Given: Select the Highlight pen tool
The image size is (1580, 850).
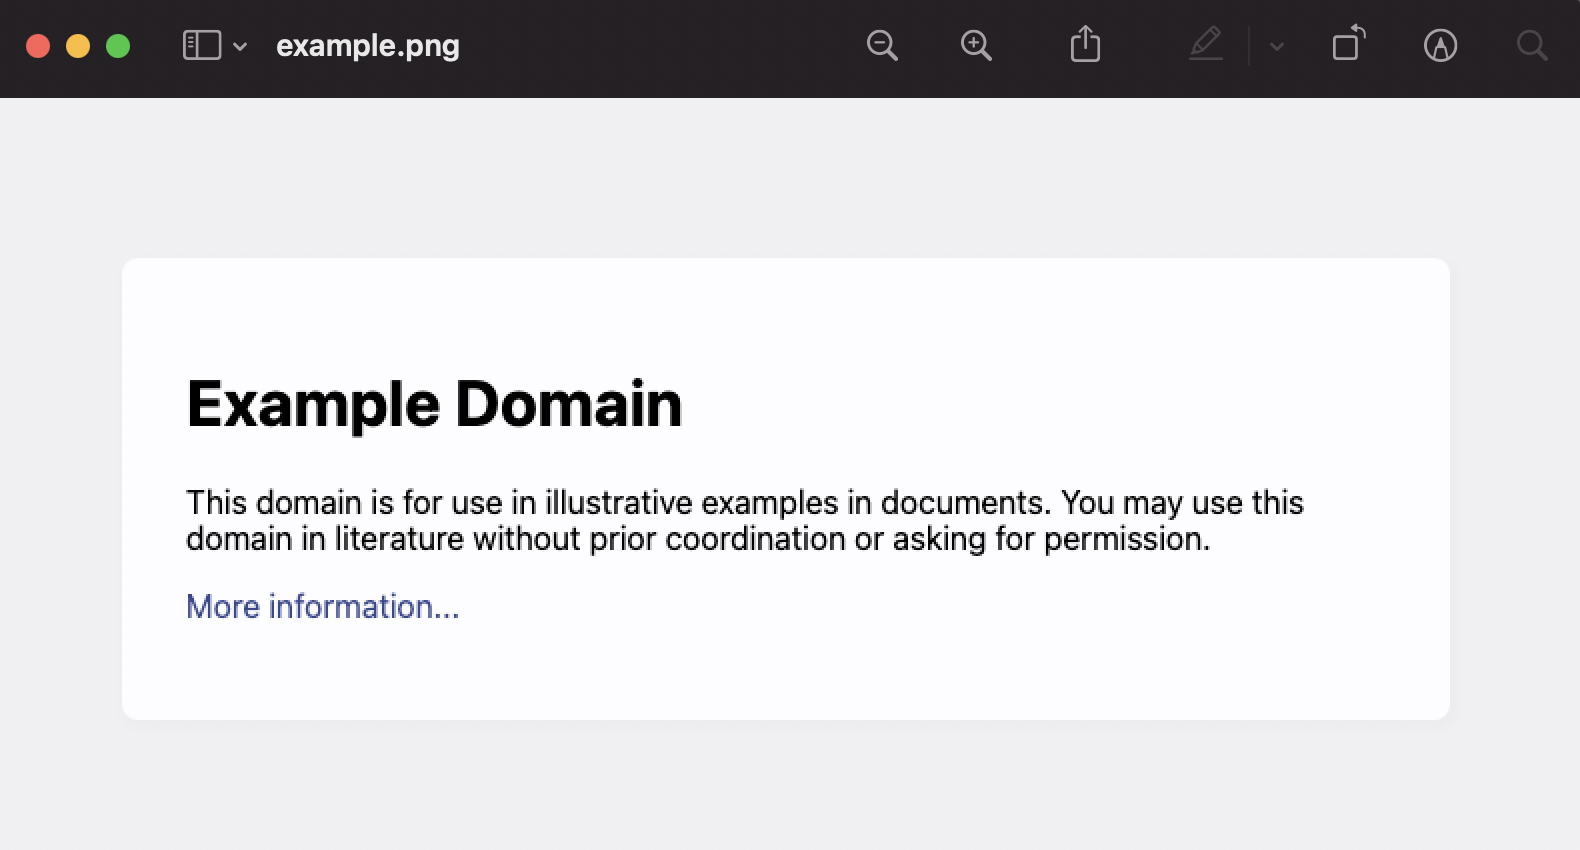Looking at the screenshot, I should pyautogui.click(x=1206, y=45).
